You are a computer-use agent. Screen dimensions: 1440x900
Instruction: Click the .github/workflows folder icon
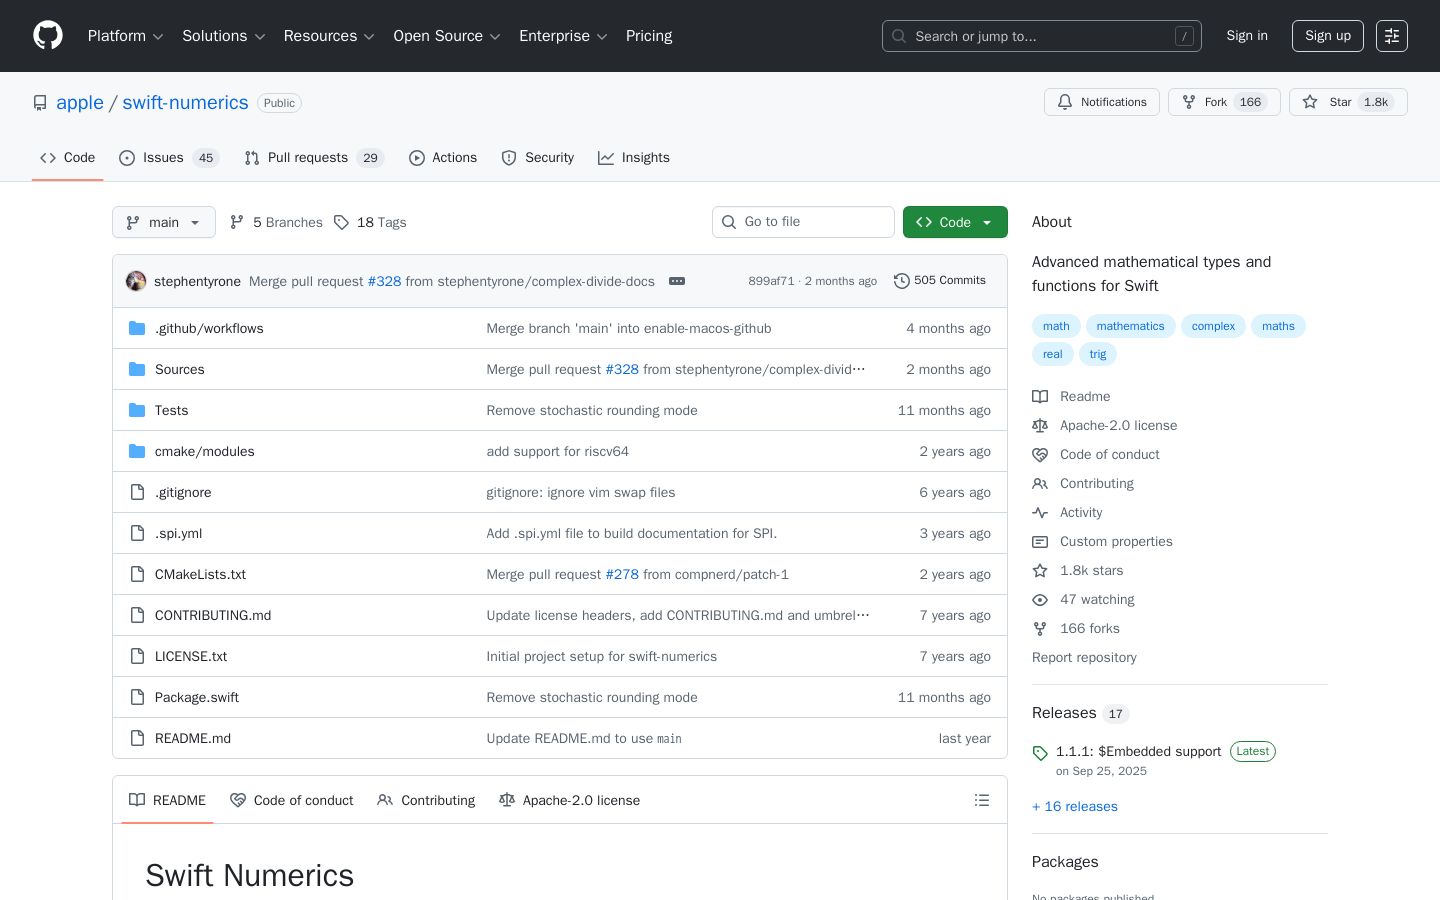(x=137, y=328)
